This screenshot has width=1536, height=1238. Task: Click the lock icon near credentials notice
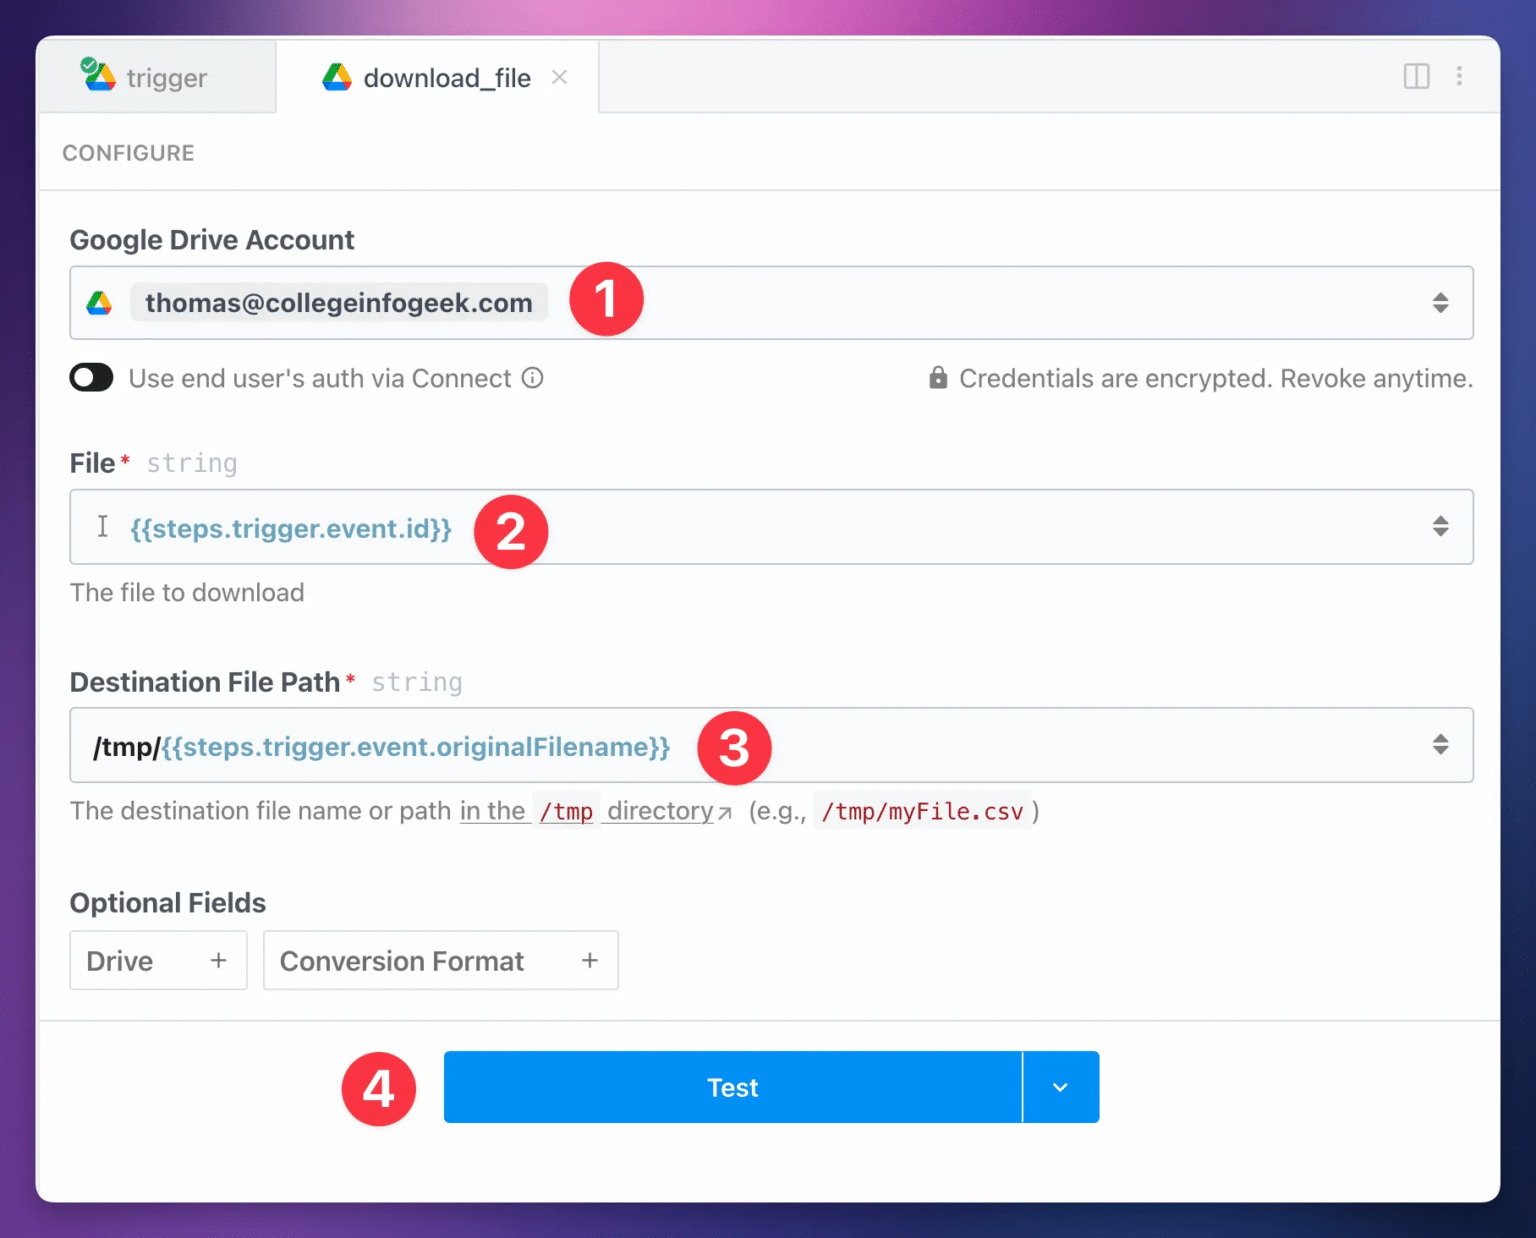click(937, 378)
